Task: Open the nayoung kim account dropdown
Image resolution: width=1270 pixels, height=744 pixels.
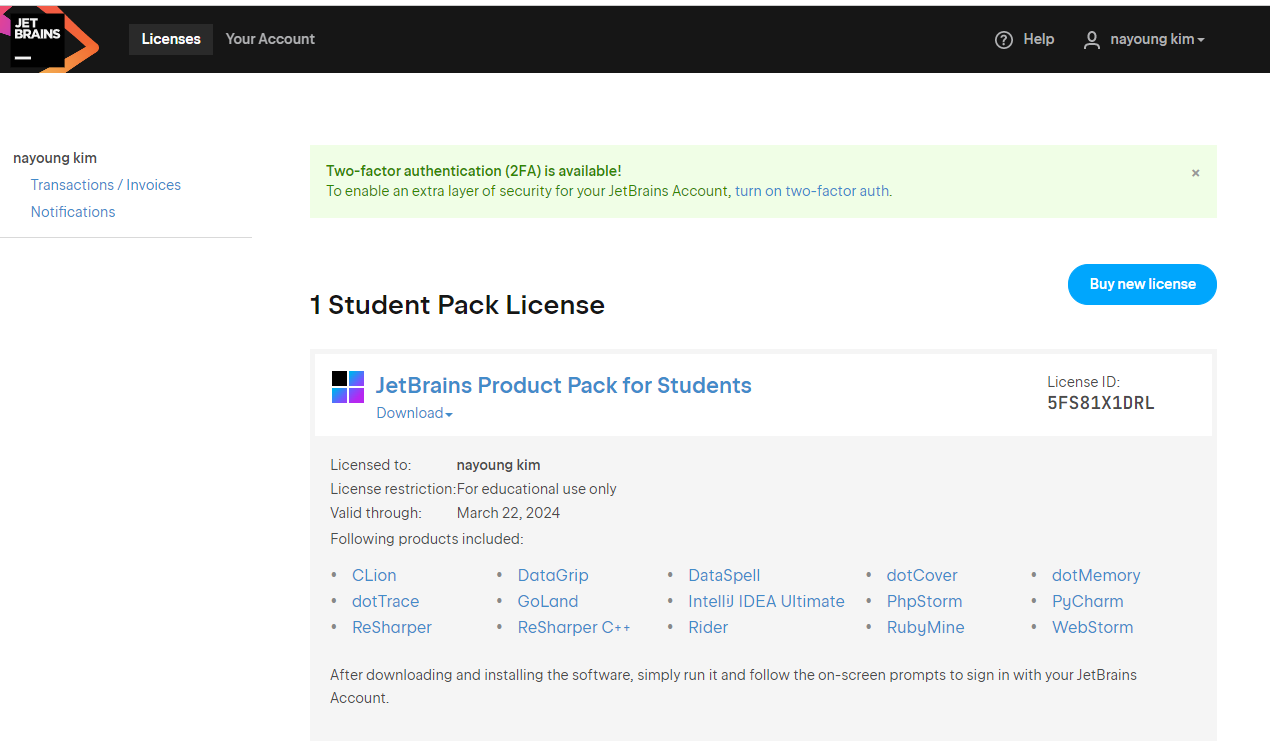Action: 1157,39
